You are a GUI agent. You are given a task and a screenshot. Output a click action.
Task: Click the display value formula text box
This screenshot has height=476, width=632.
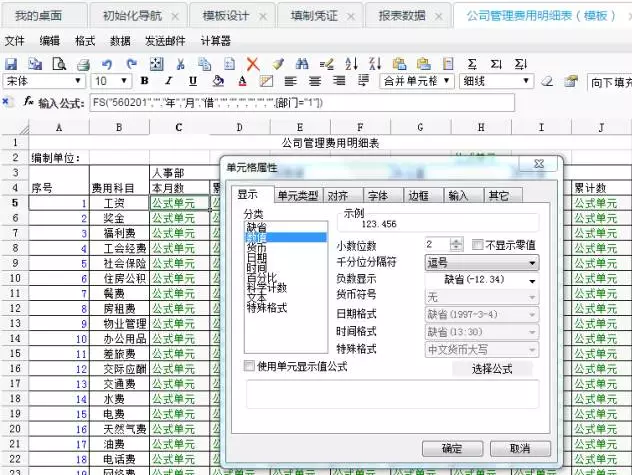[392, 394]
